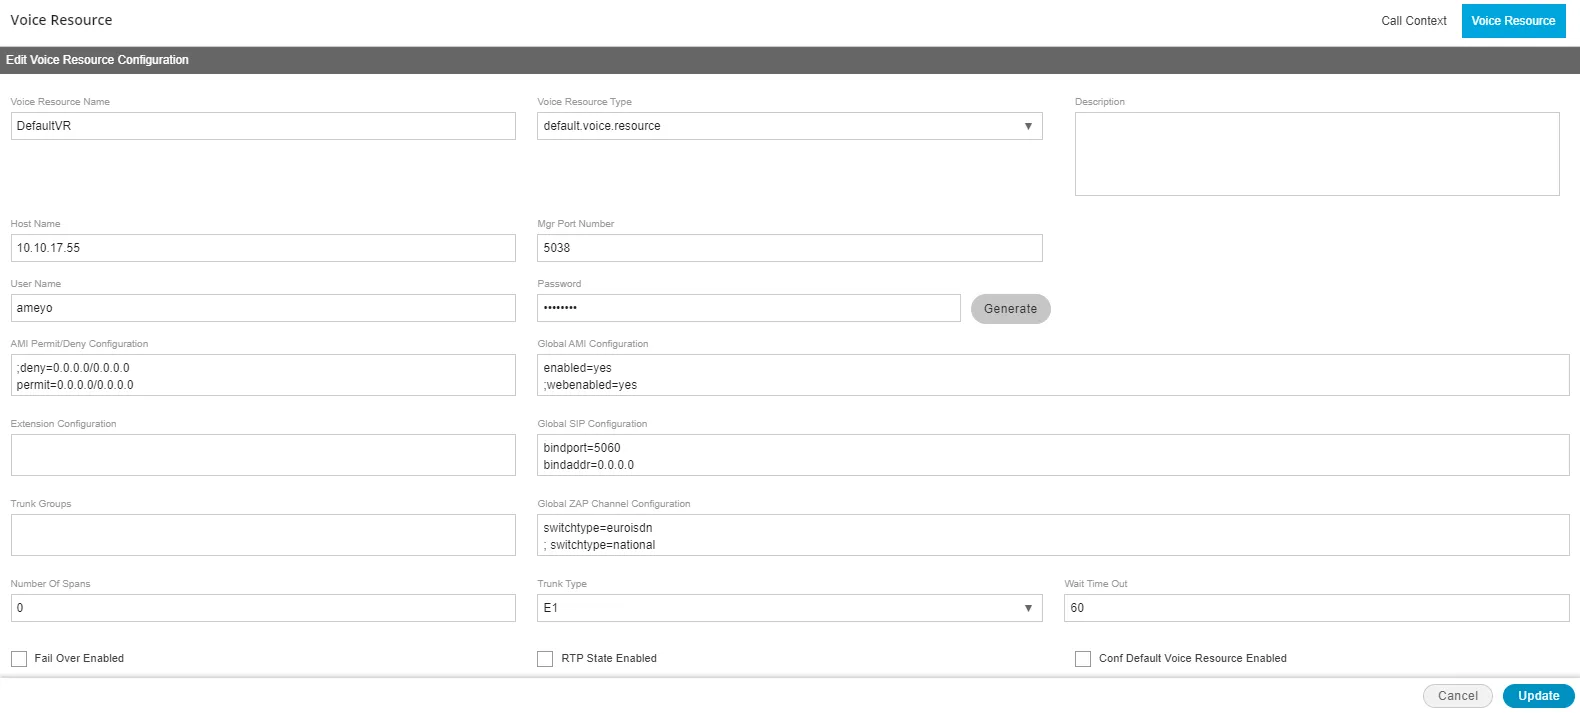Switch to the Call Context tab

click(x=1413, y=21)
